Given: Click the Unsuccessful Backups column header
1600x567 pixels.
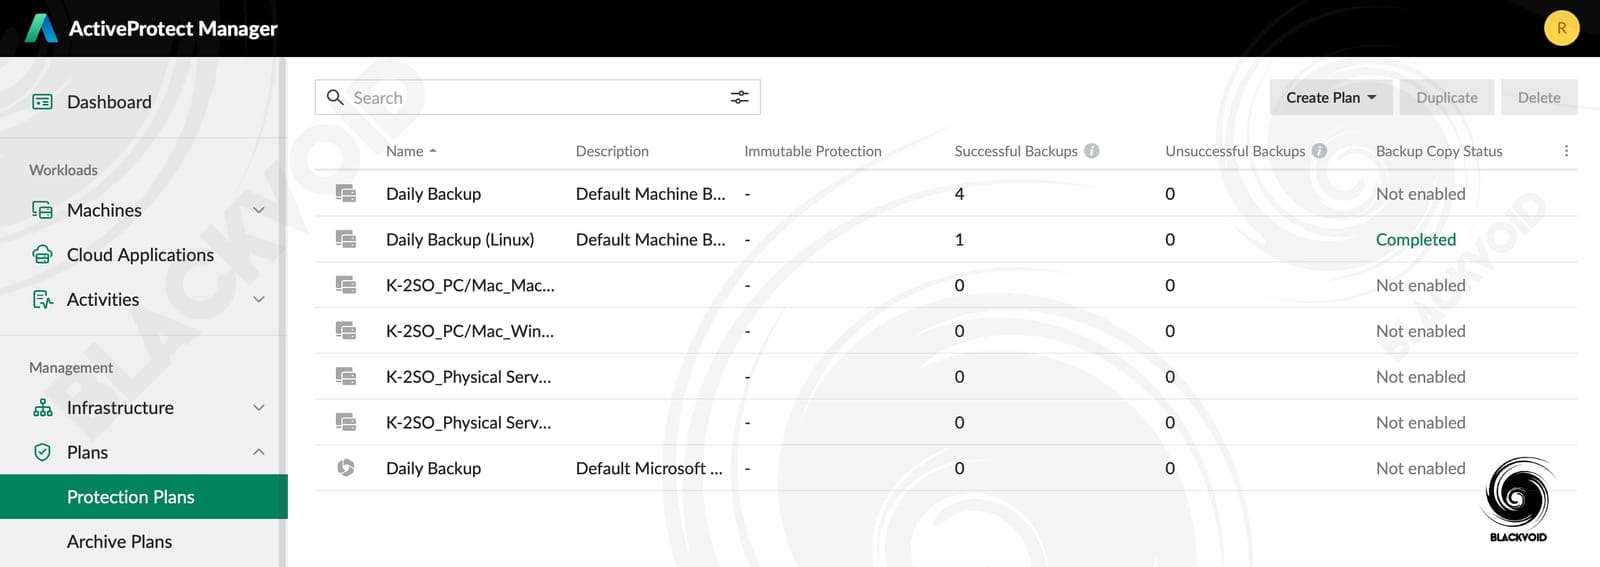Looking at the screenshot, I should (x=1235, y=151).
